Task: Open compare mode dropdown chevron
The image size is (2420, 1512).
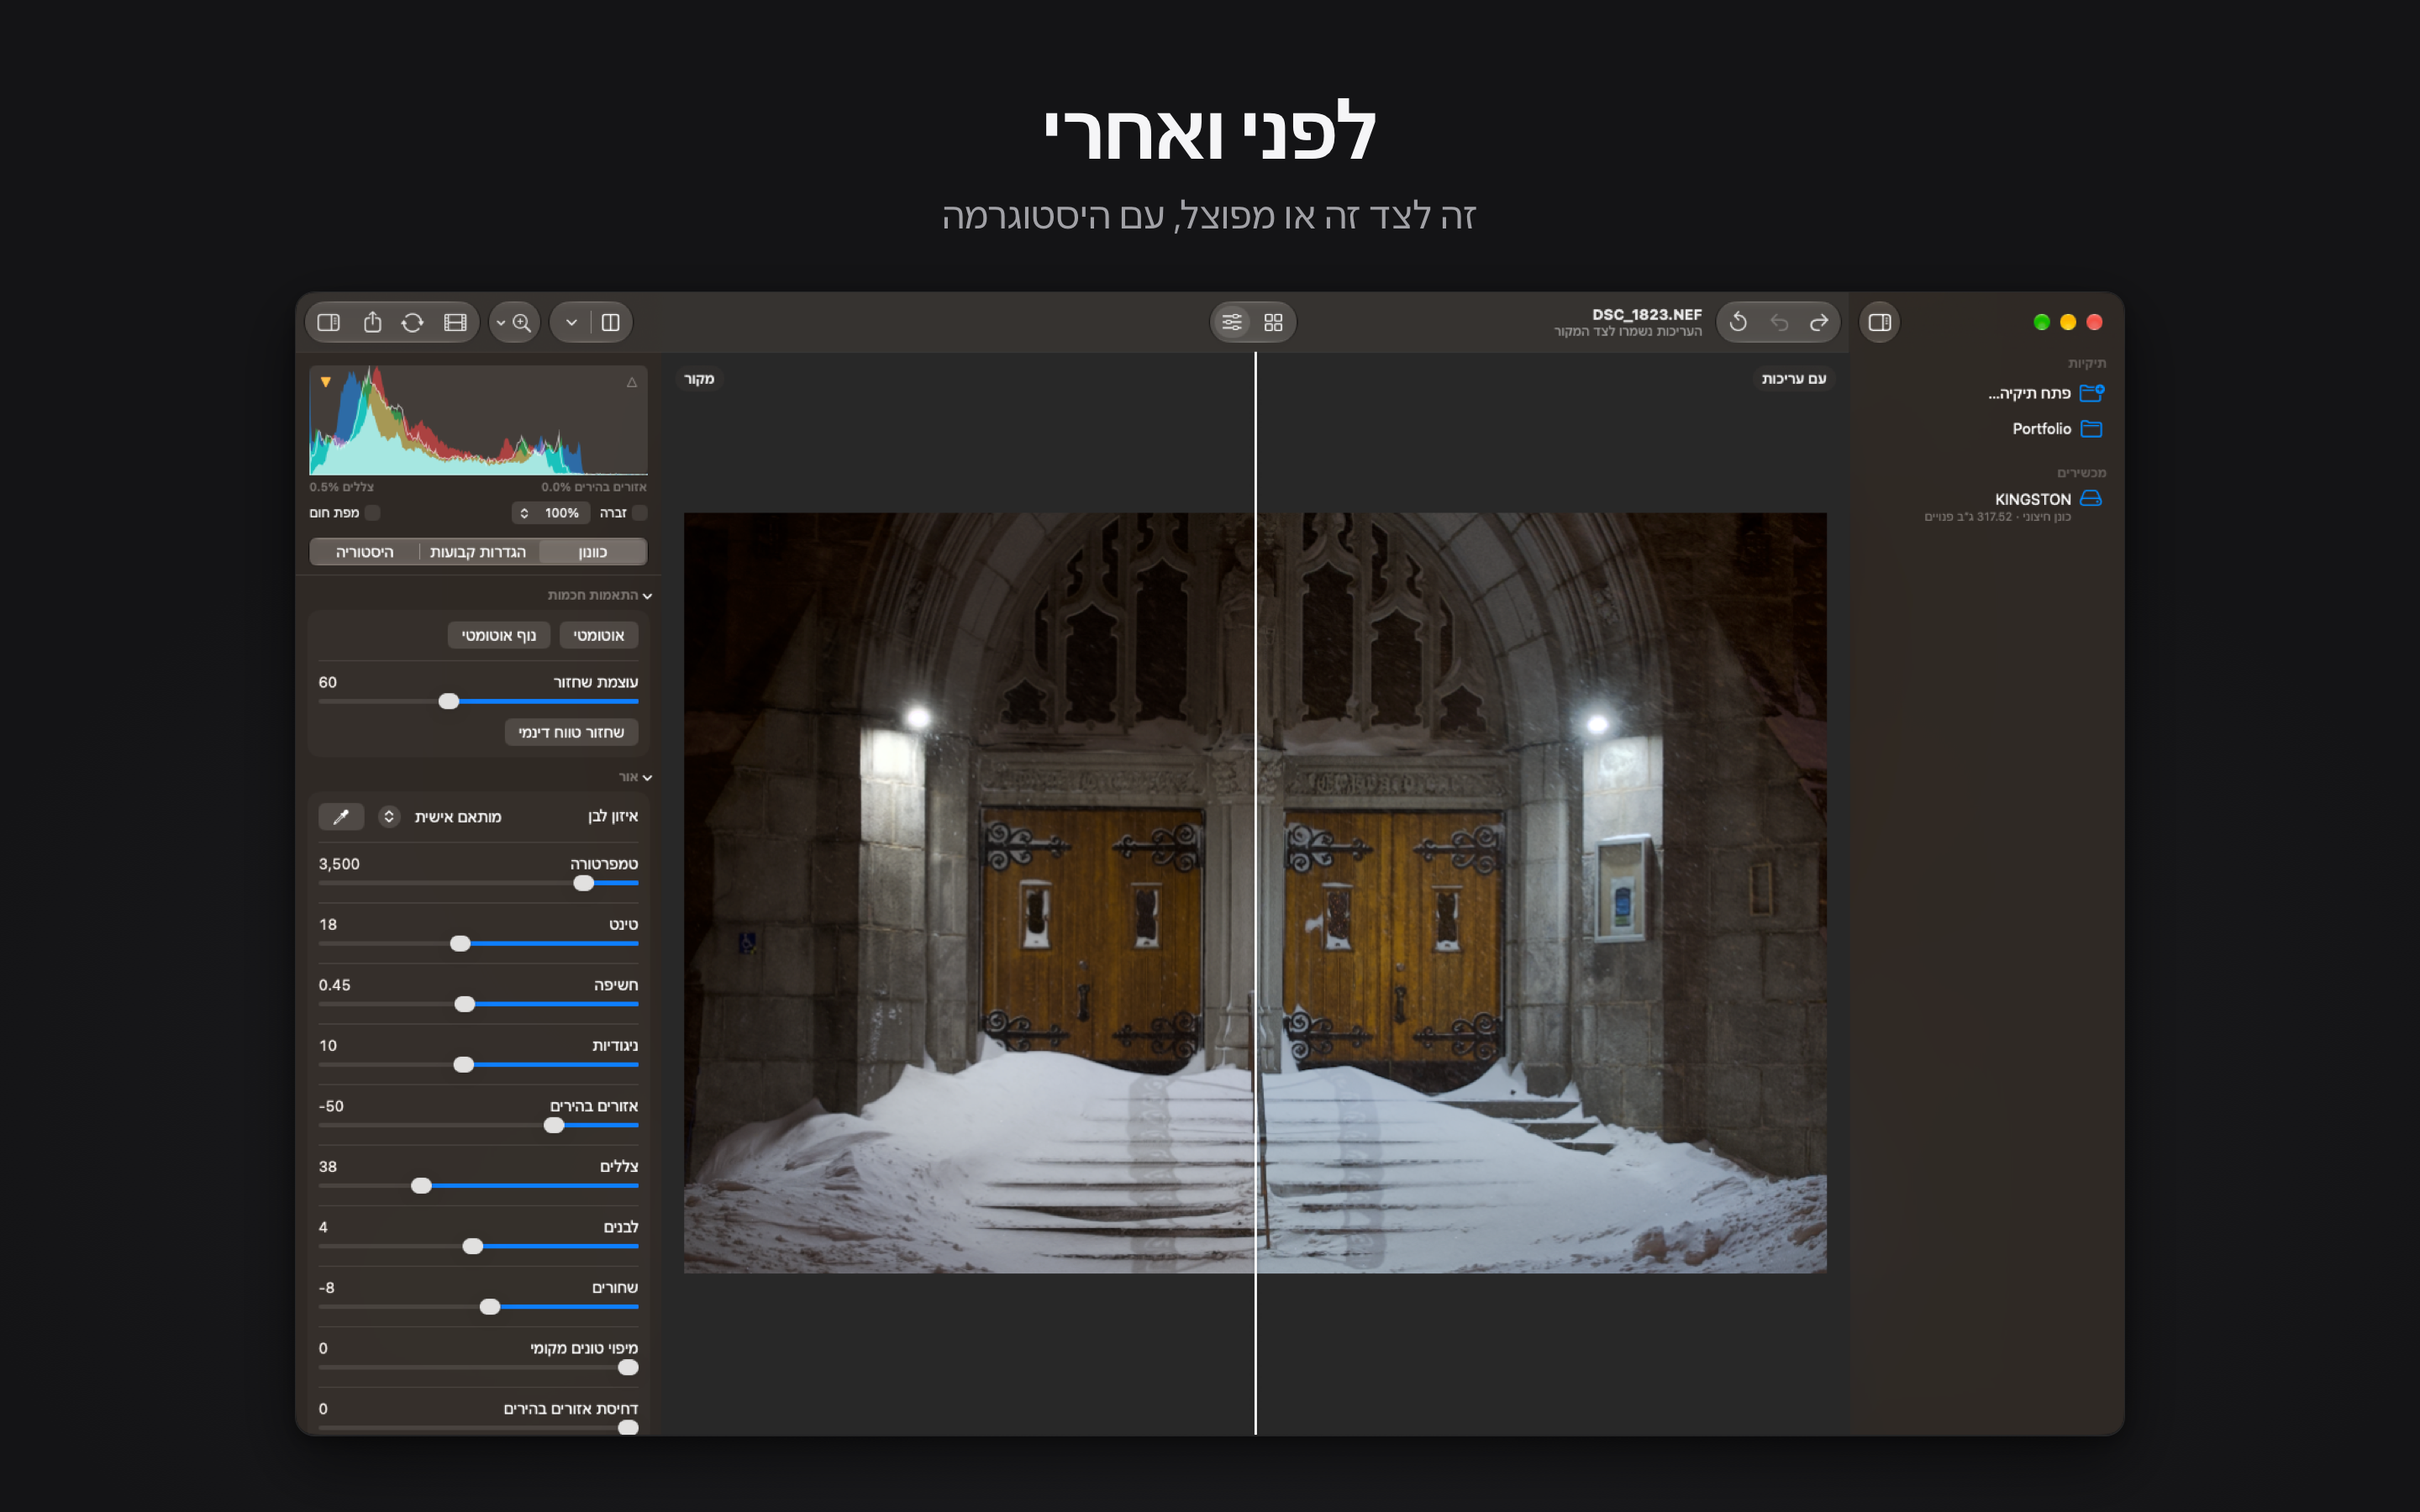Action: 572,322
